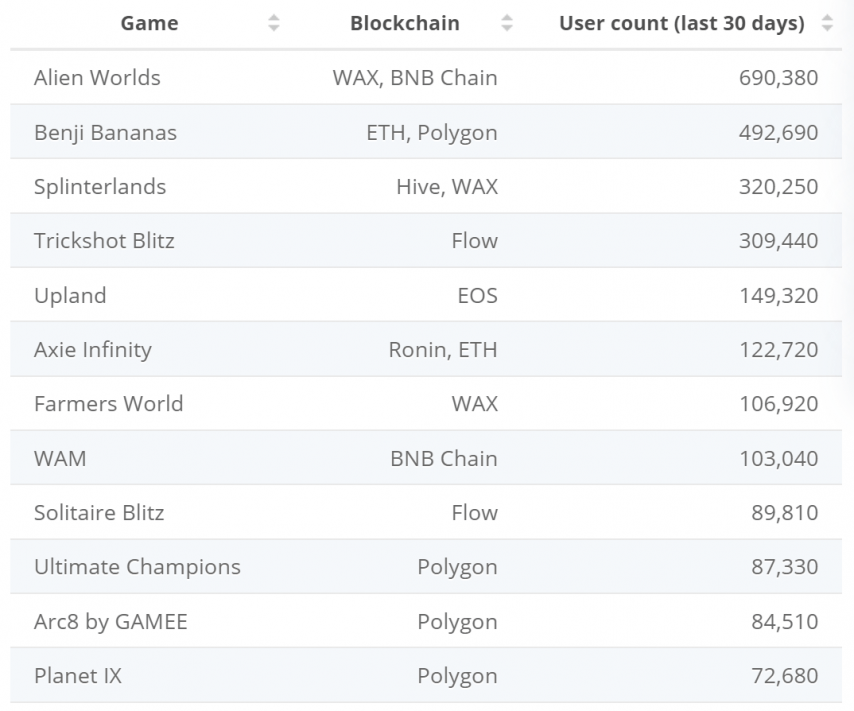Select Arc8 by GAMEE entry
This screenshot has width=854, height=711.
(111, 622)
